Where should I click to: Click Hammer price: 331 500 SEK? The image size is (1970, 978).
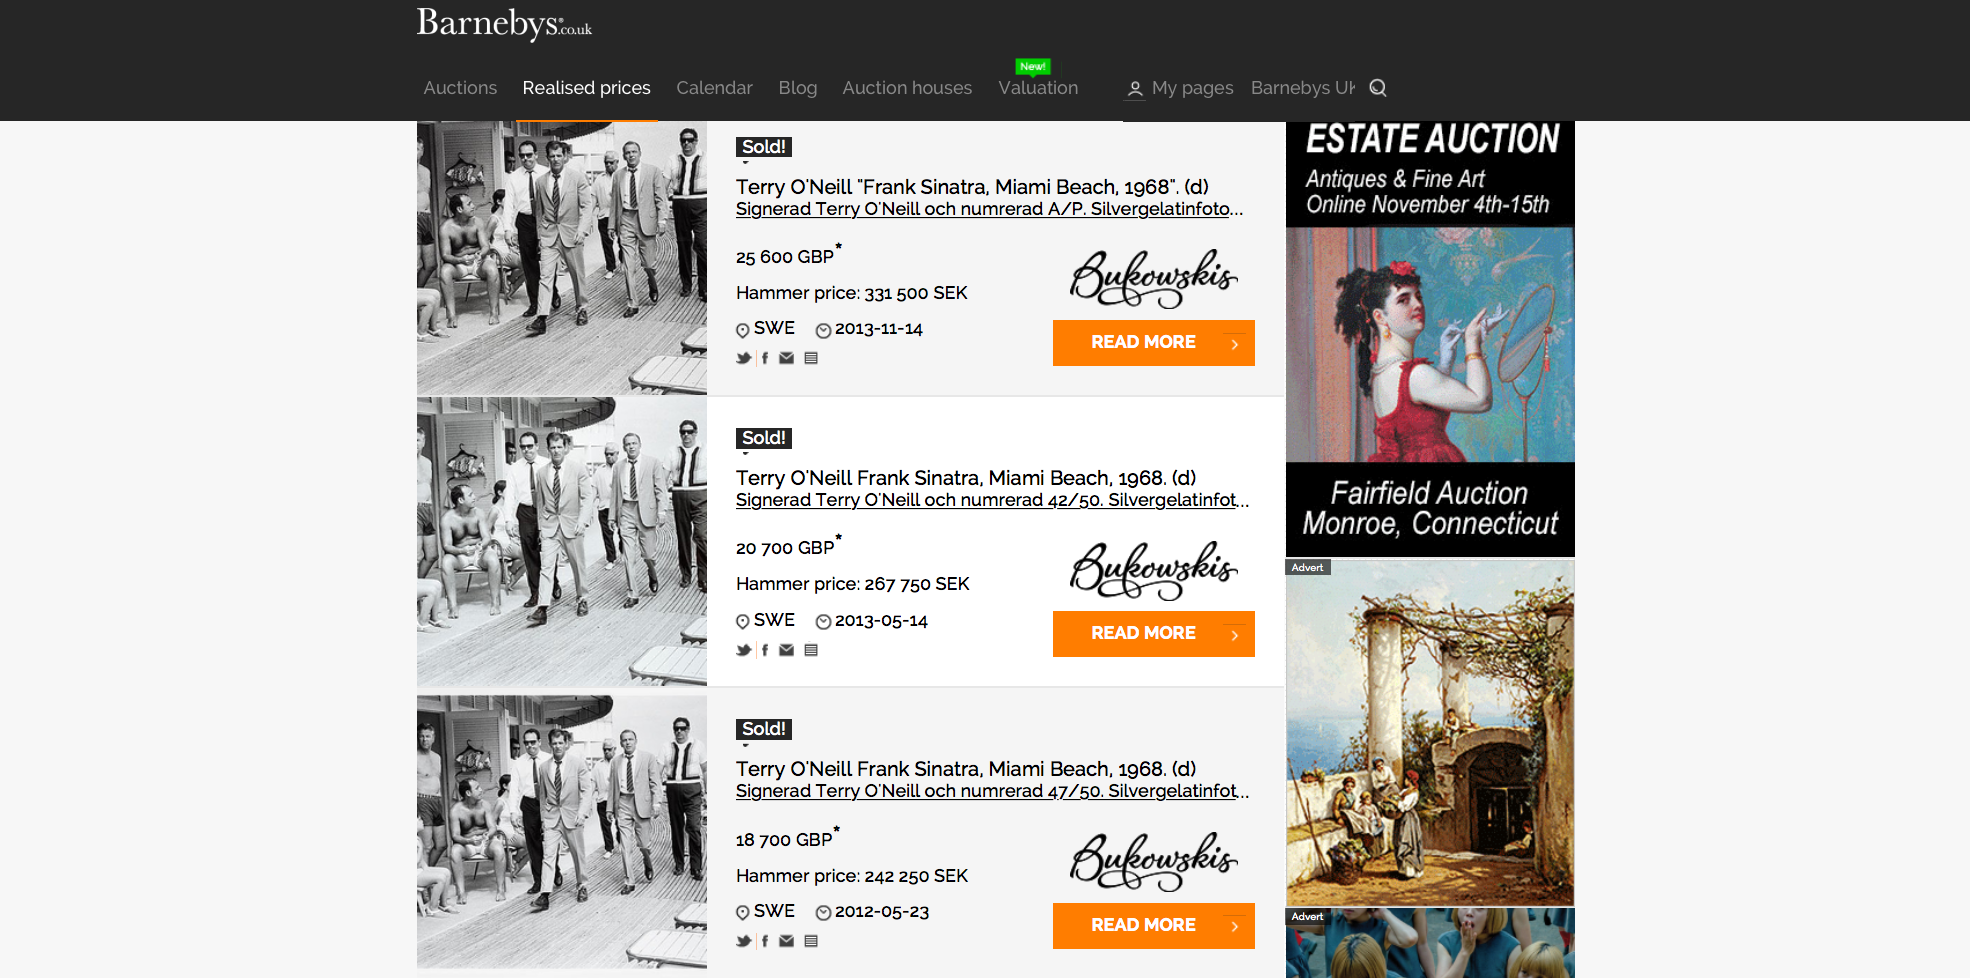[852, 293]
